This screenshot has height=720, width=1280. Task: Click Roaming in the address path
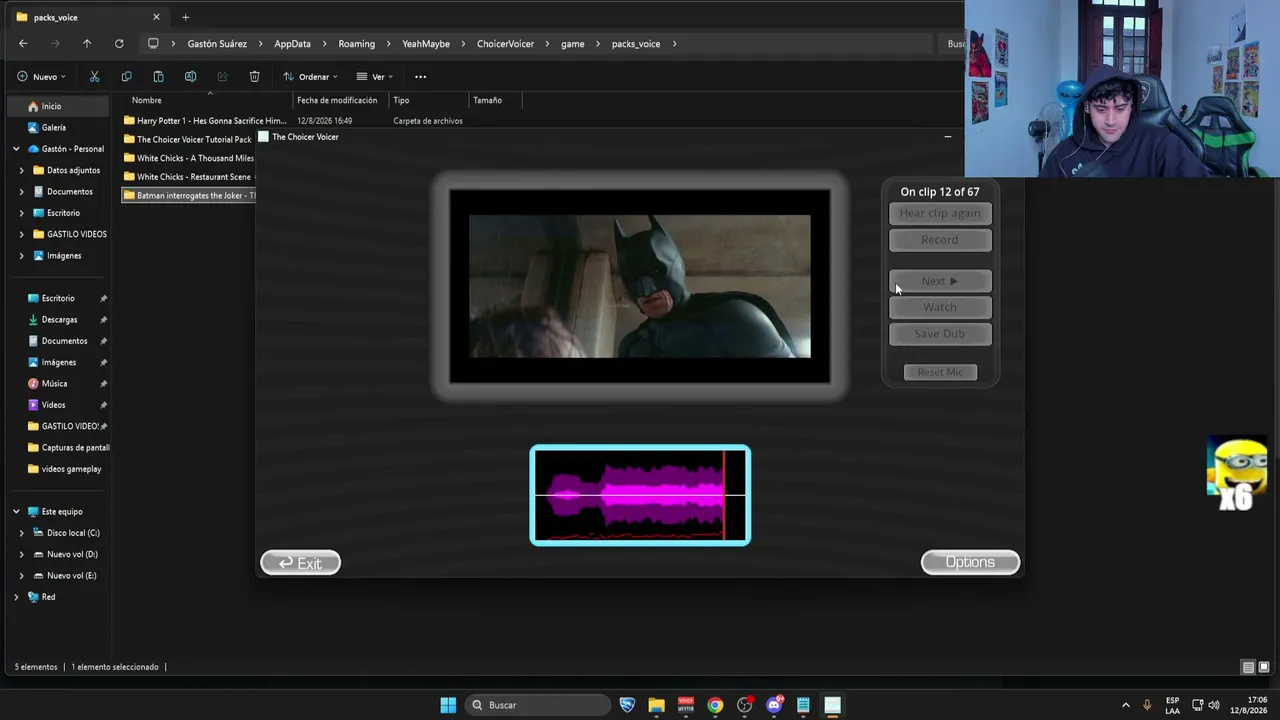(x=357, y=44)
